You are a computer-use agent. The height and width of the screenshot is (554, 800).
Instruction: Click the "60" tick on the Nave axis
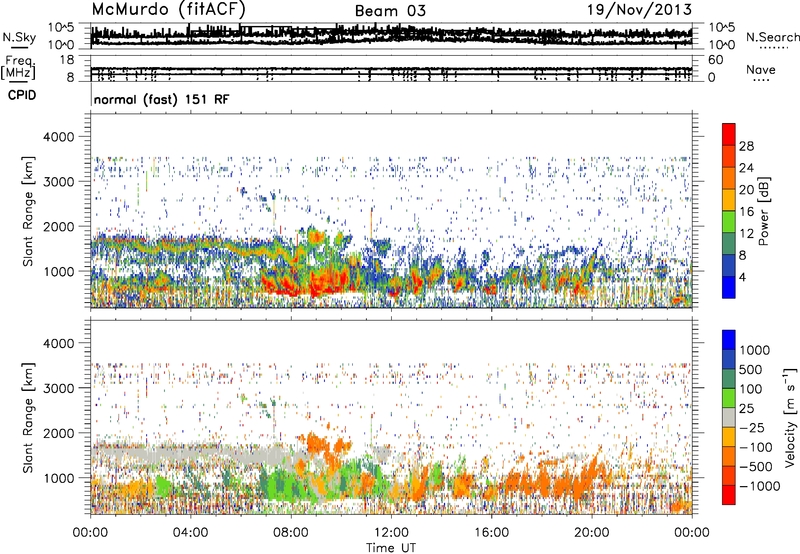tap(715, 60)
